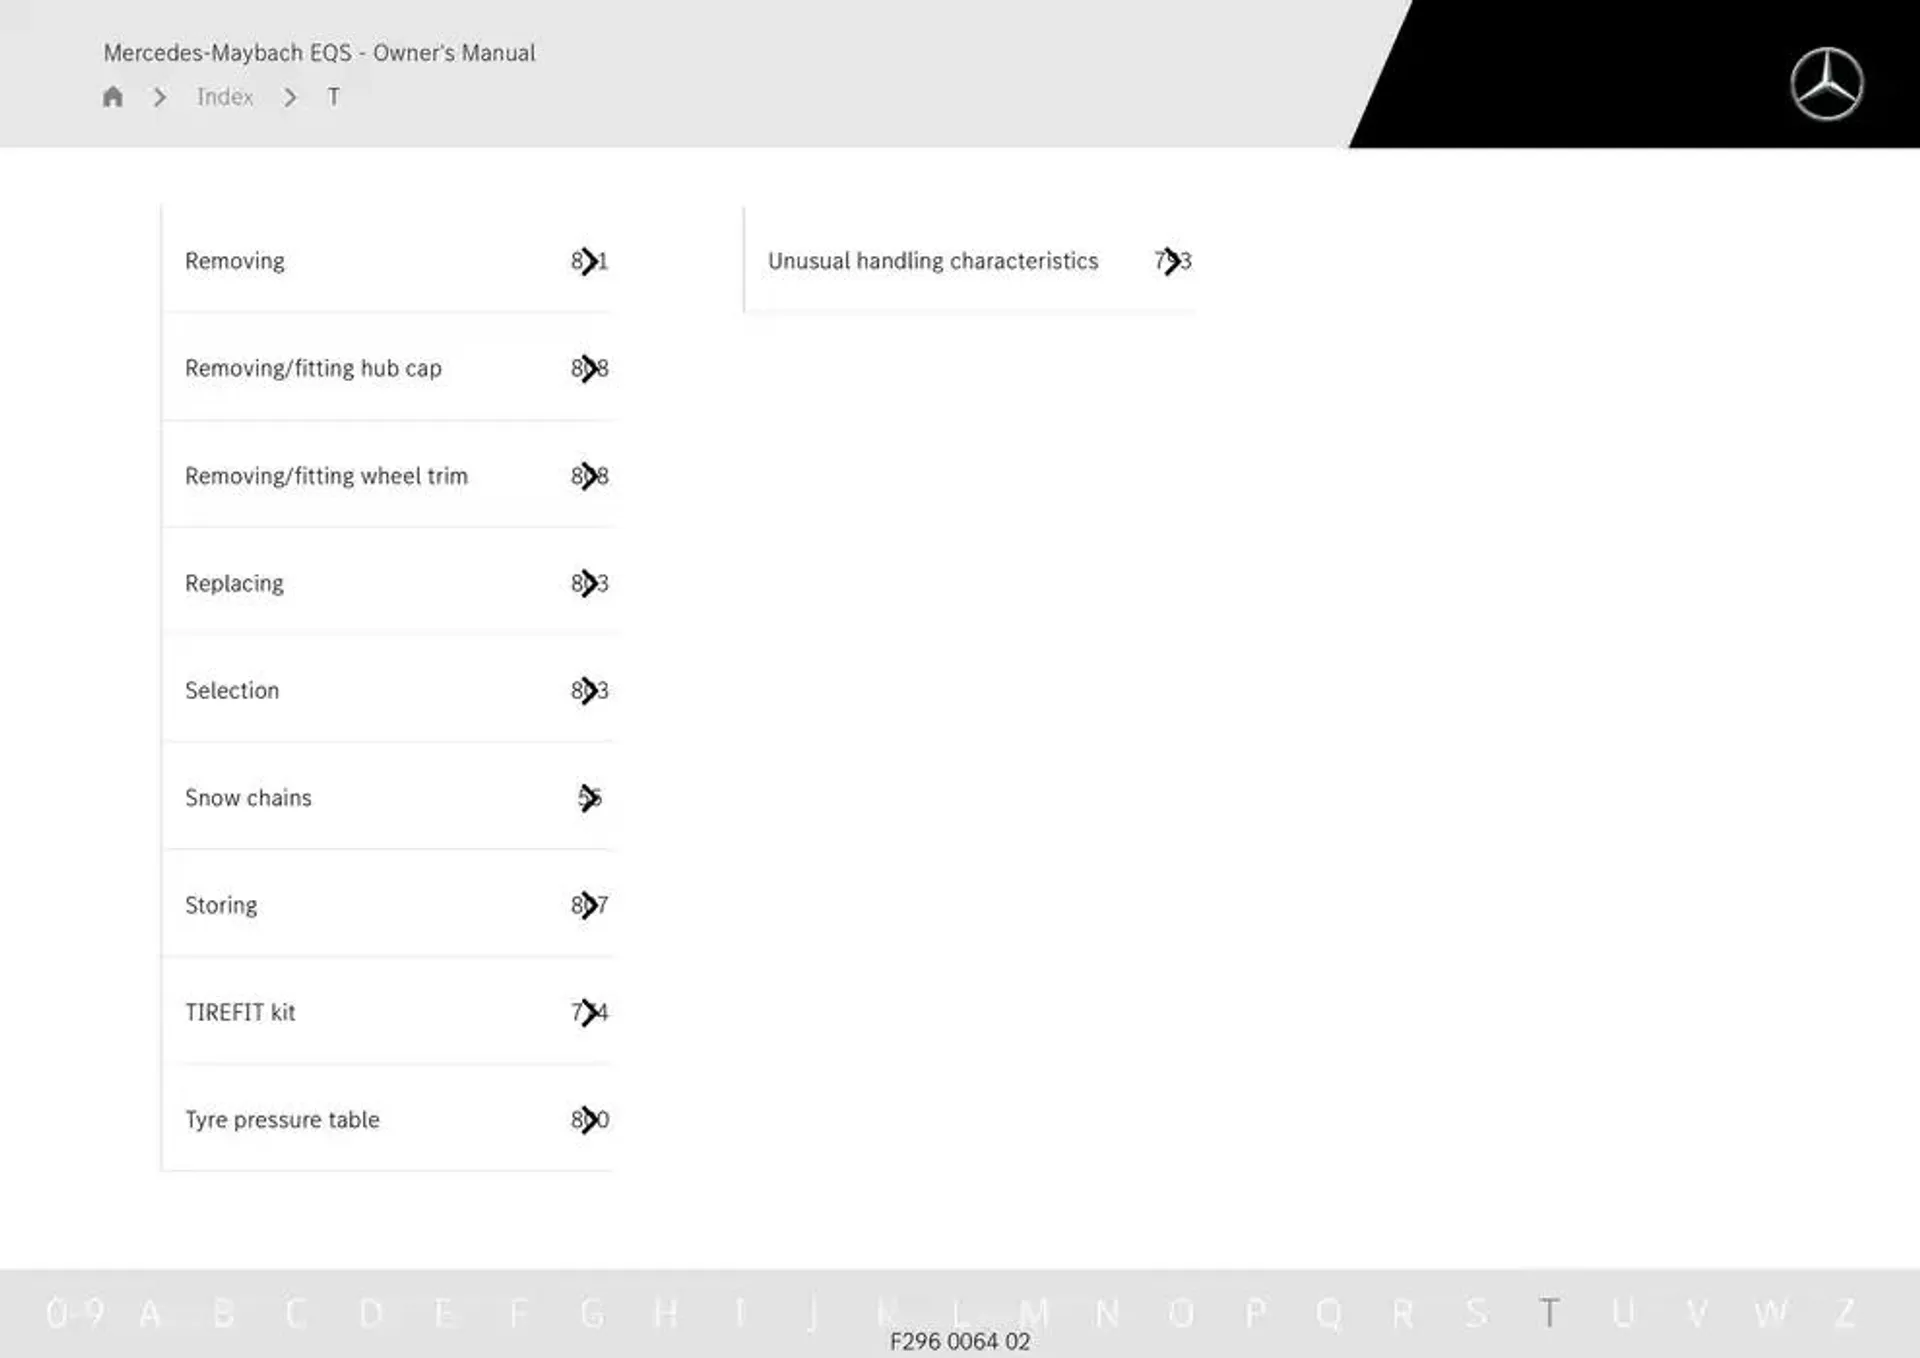
Task: Click the T breadcrumb label
Action: point(331,96)
